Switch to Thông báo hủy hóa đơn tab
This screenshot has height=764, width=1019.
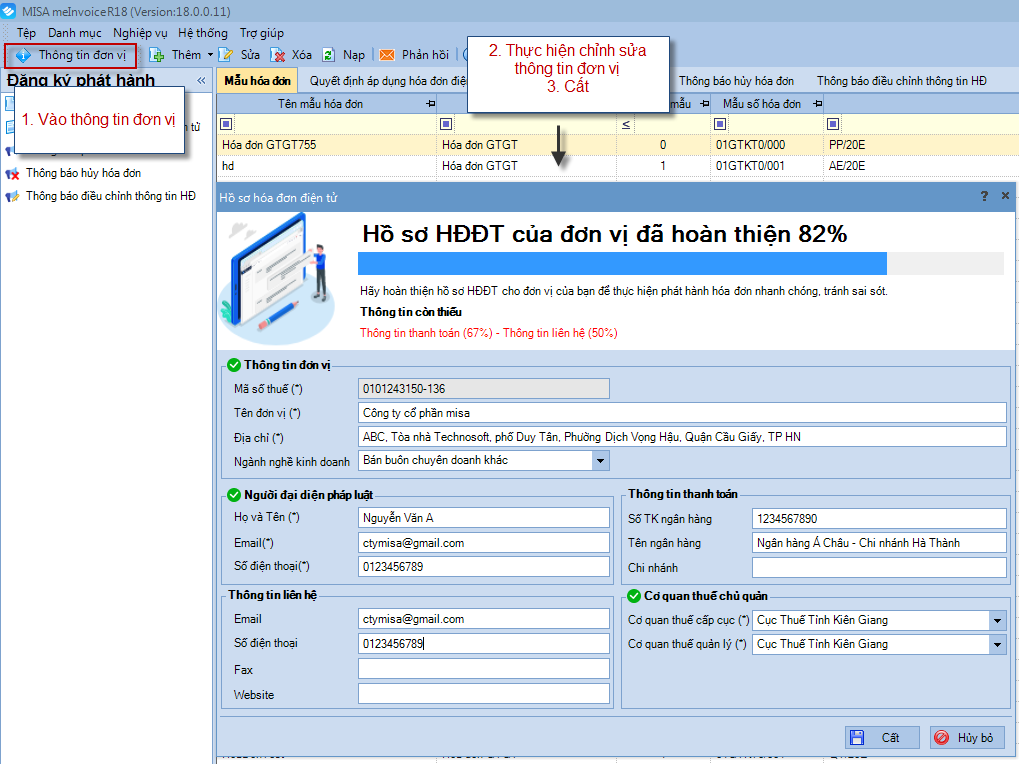[736, 81]
